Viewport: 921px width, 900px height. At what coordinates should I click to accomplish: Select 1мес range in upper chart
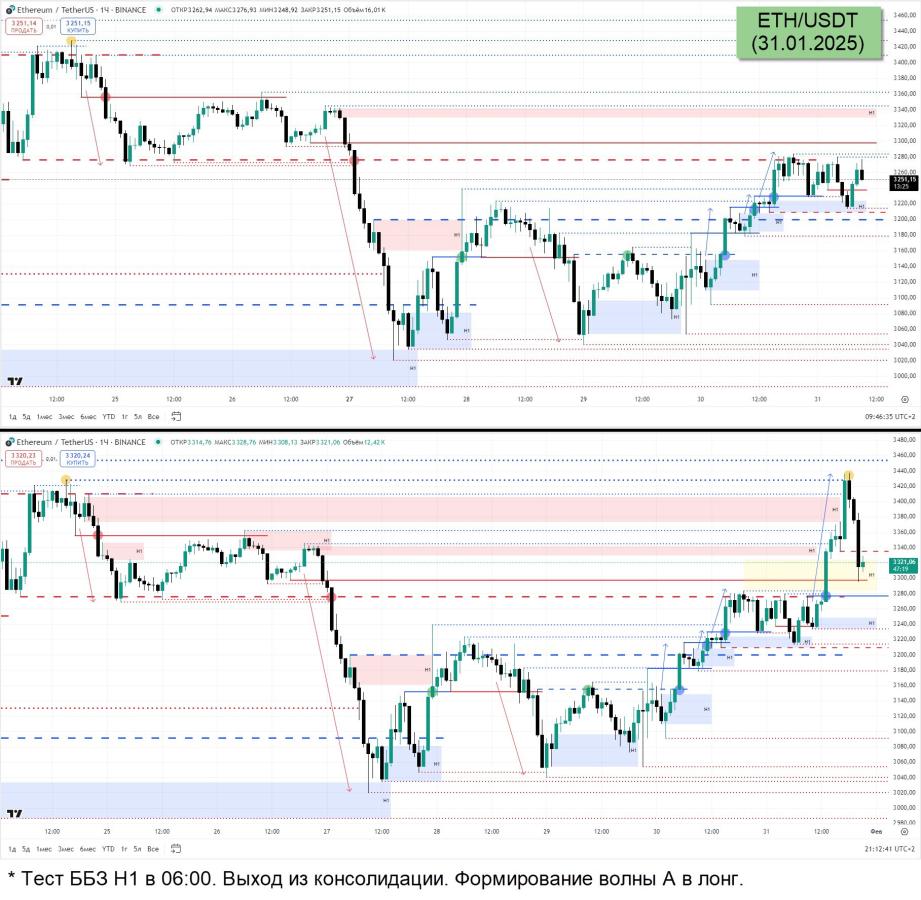pyautogui.click(x=42, y=416)
